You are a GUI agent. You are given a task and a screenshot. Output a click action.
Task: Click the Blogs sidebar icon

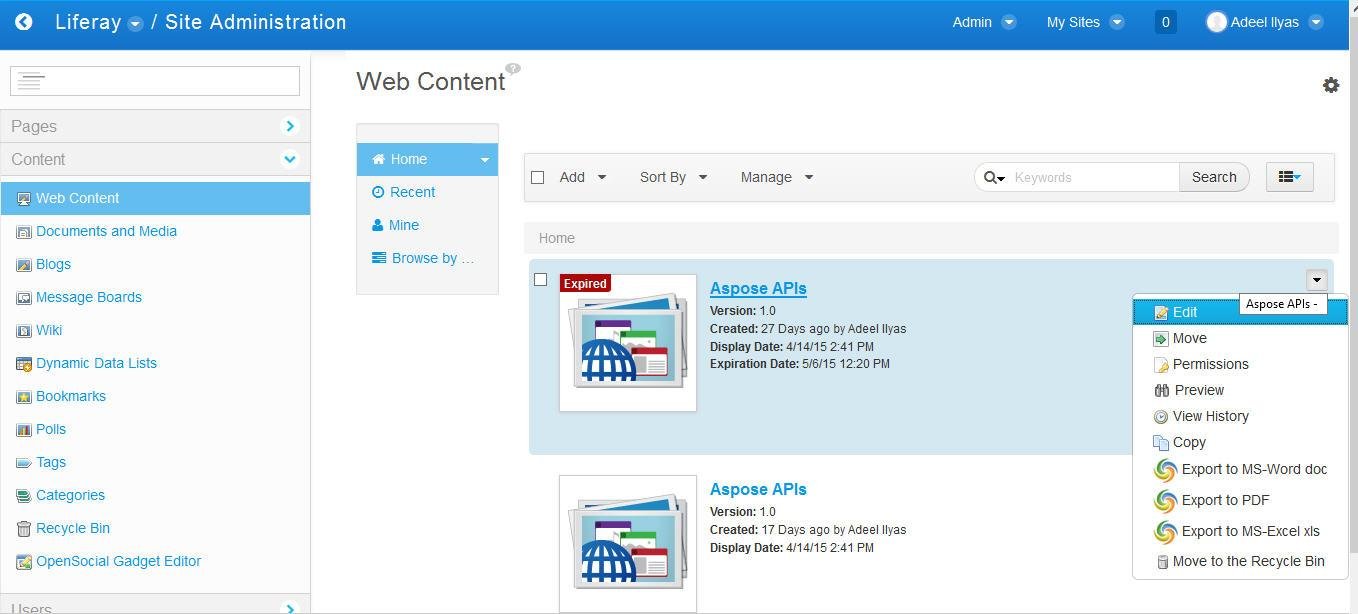pyautogui.click(x=24, y=265)
